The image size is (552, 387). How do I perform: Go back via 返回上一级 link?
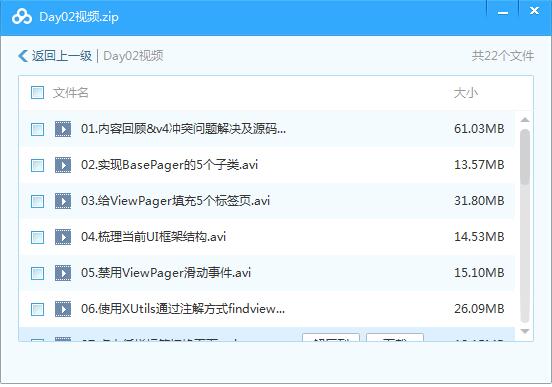pos(62,56)
